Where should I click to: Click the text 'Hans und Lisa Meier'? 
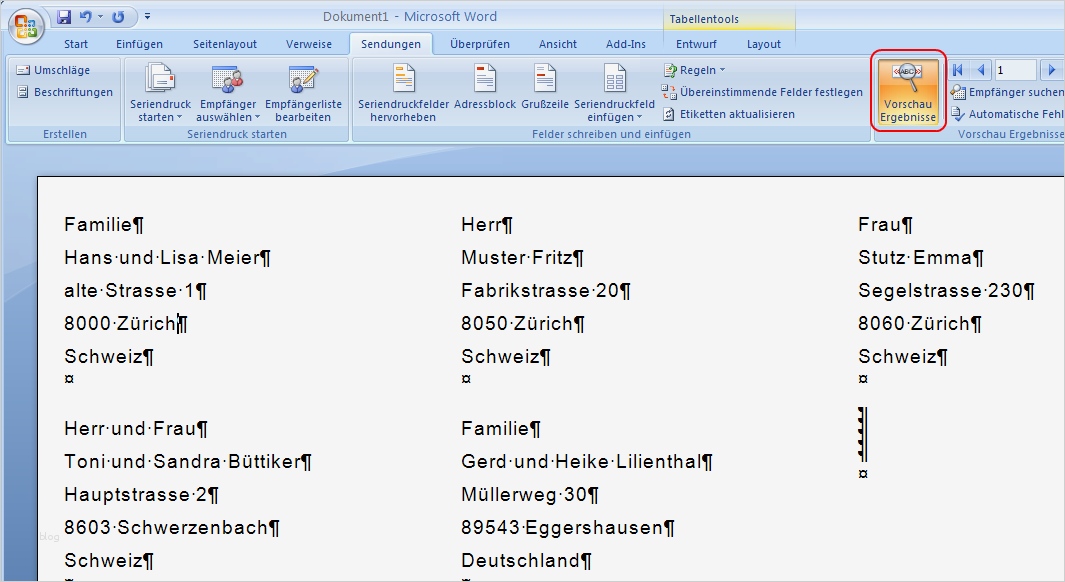click(162, 258)
